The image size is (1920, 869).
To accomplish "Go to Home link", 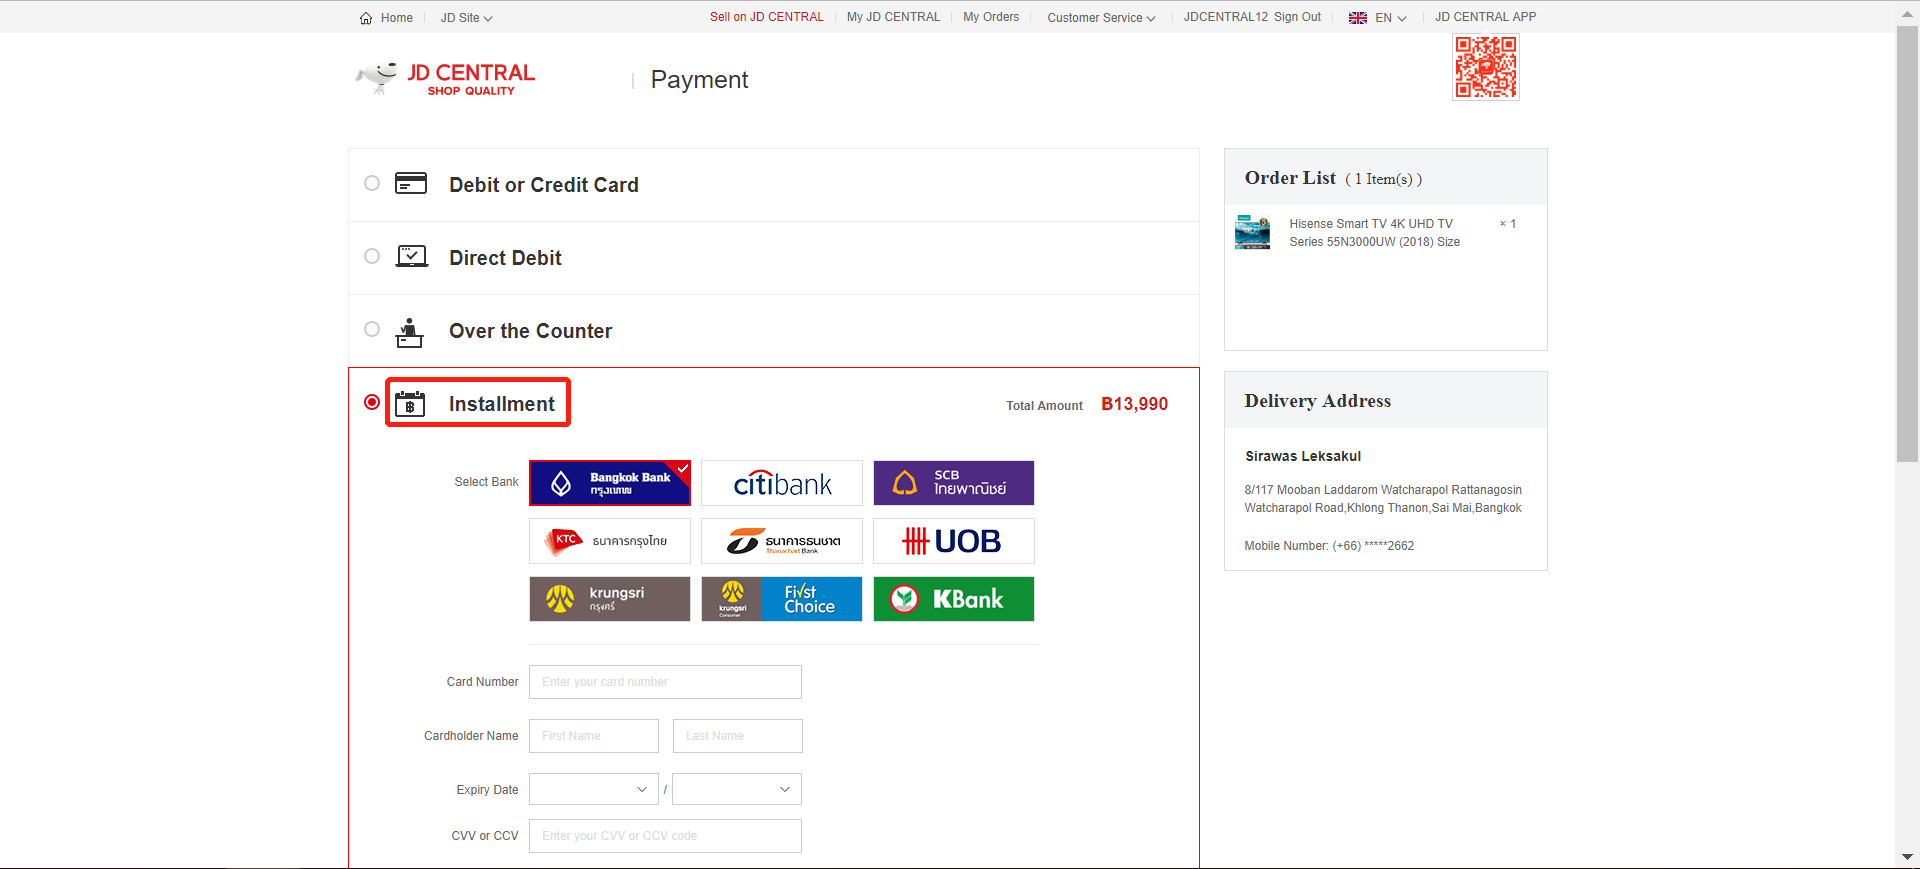I will (397, 18).
